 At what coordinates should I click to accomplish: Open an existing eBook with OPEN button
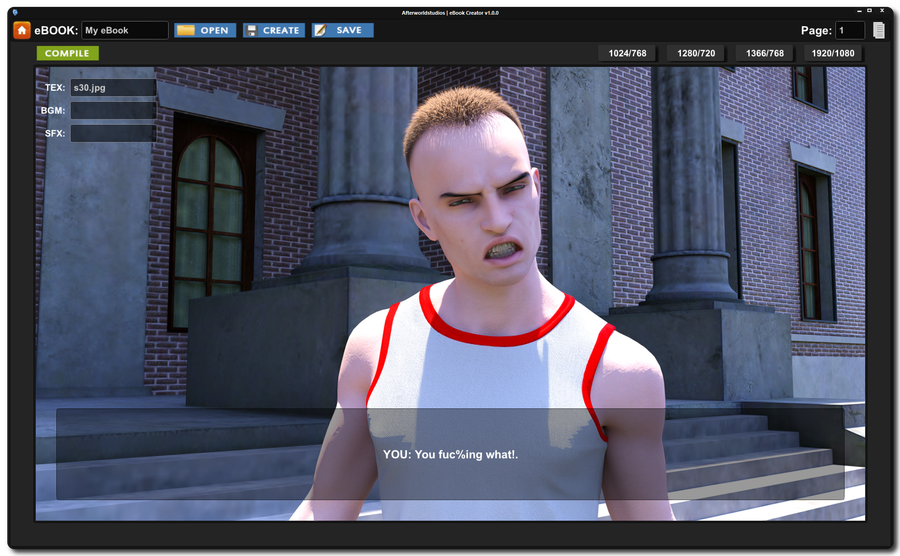(205, 30)
